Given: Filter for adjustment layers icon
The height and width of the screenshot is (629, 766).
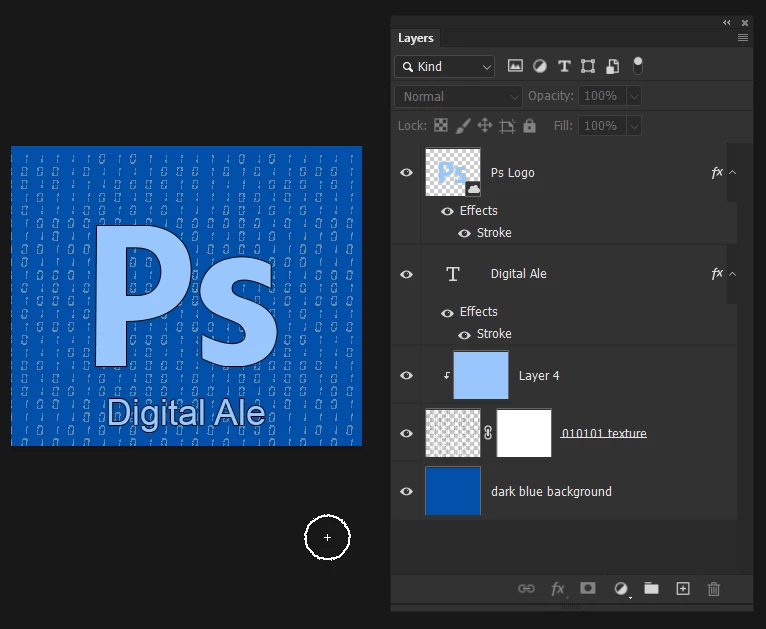Looking at the screenshot, I should (x=540, y=66).
